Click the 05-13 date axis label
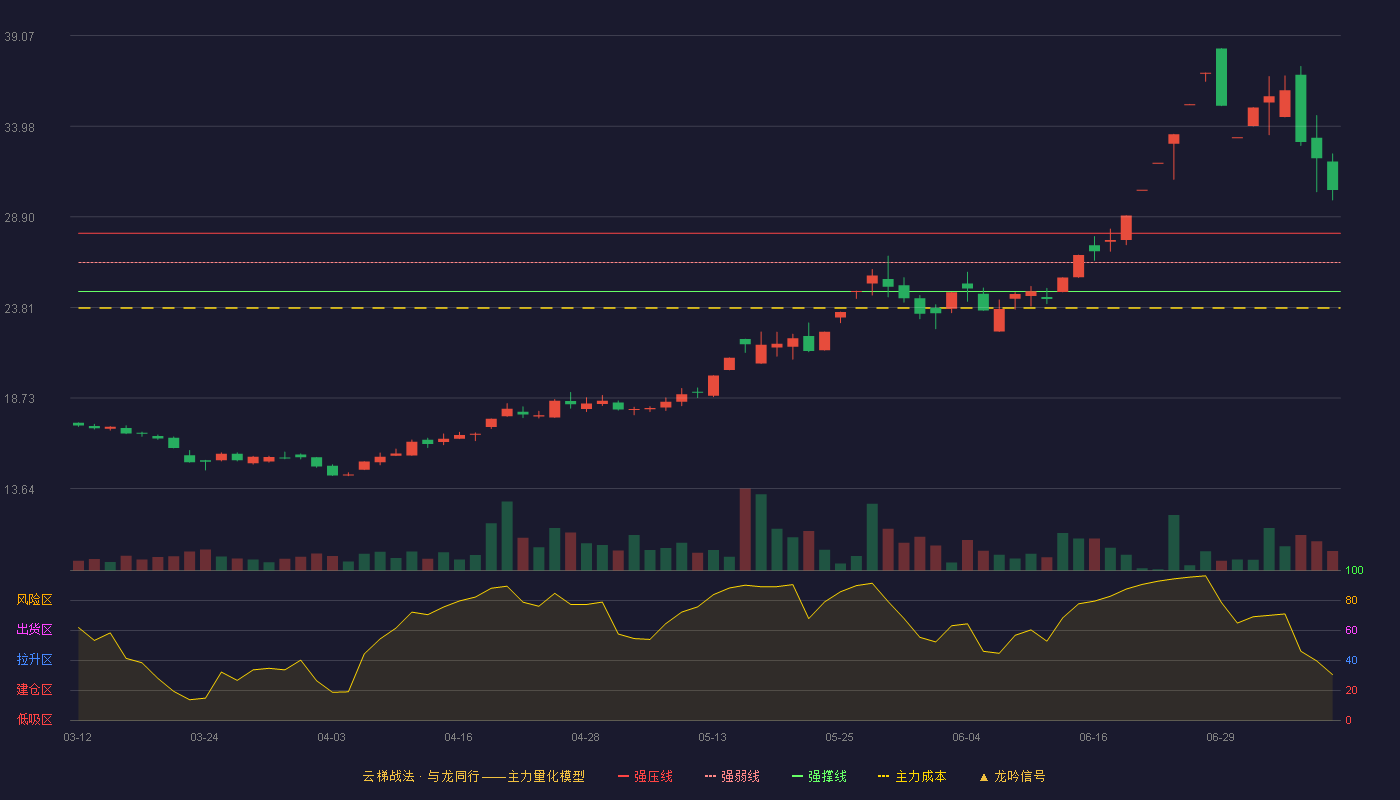This screenshot has height=800, width=1400. (712, 737)
